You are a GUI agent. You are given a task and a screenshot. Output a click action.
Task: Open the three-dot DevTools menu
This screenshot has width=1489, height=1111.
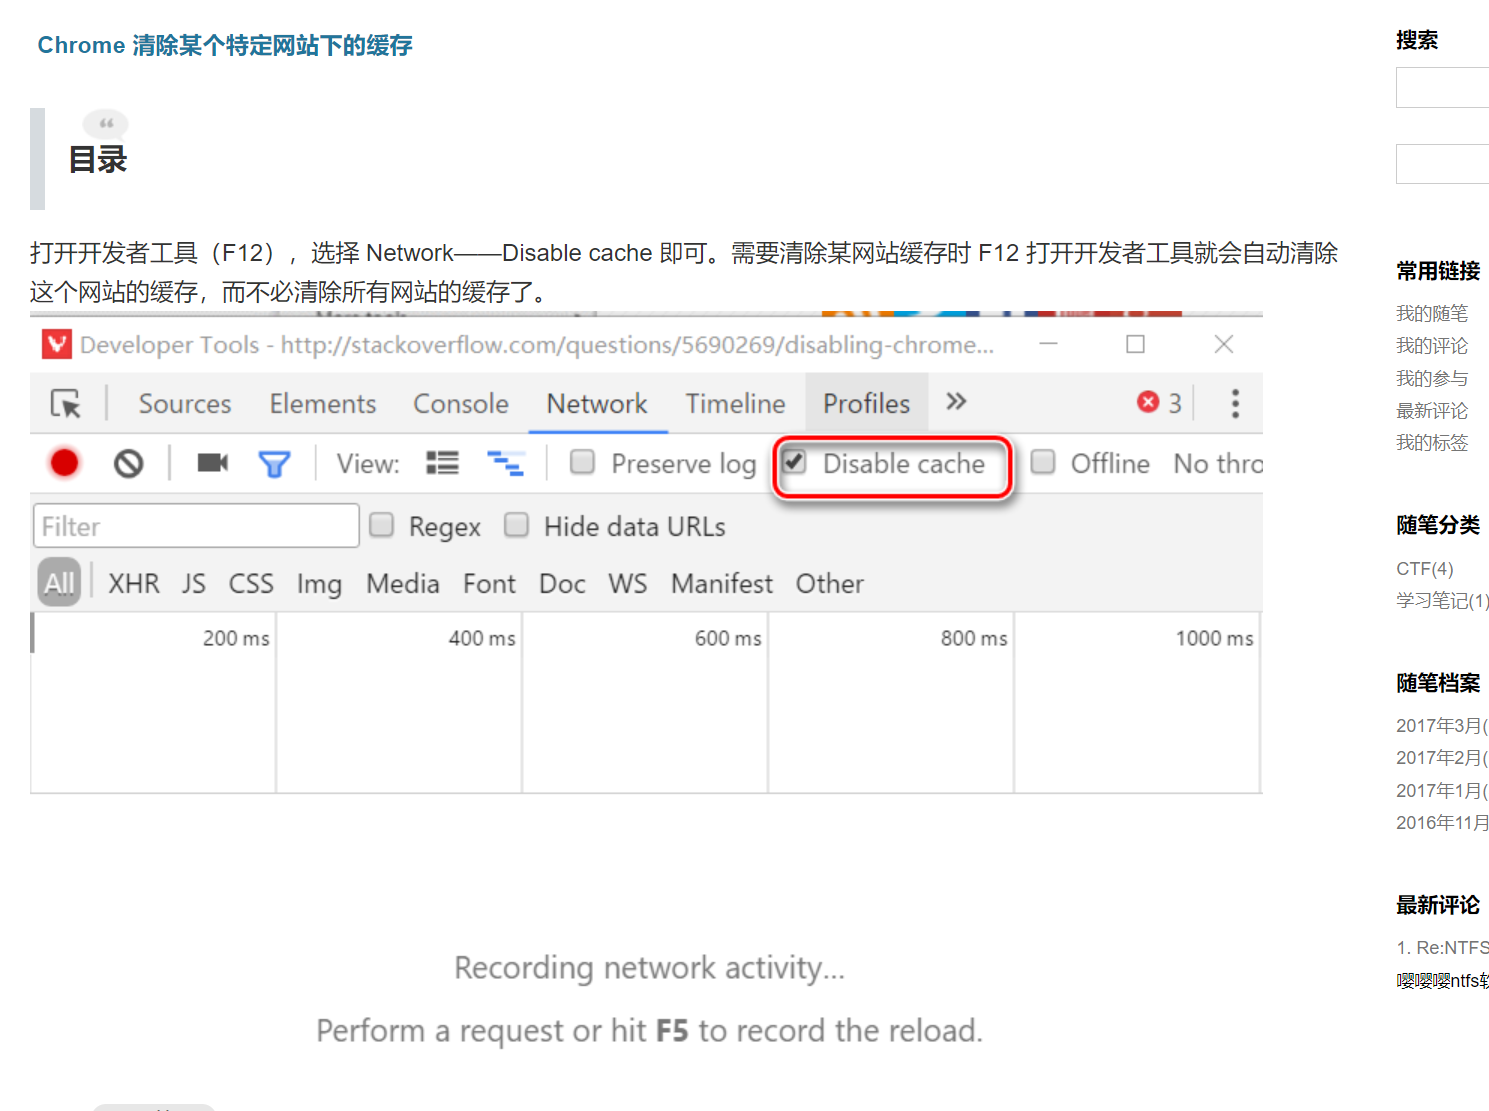point(1235,403)
